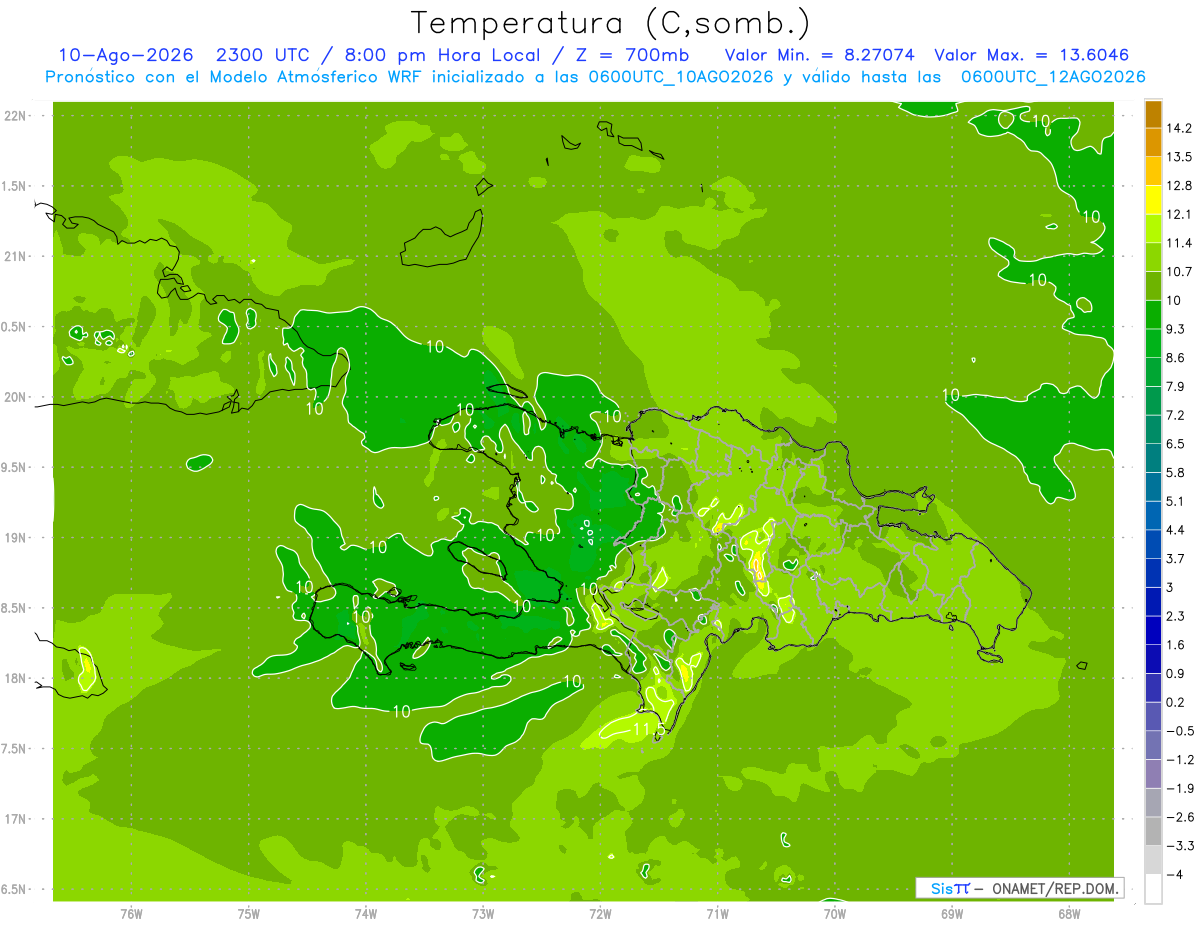Image resolution: width=1200 pixels, height=927 pixels.
Task: Click the "72W" longitude axis label
Action: pos(600,913)
